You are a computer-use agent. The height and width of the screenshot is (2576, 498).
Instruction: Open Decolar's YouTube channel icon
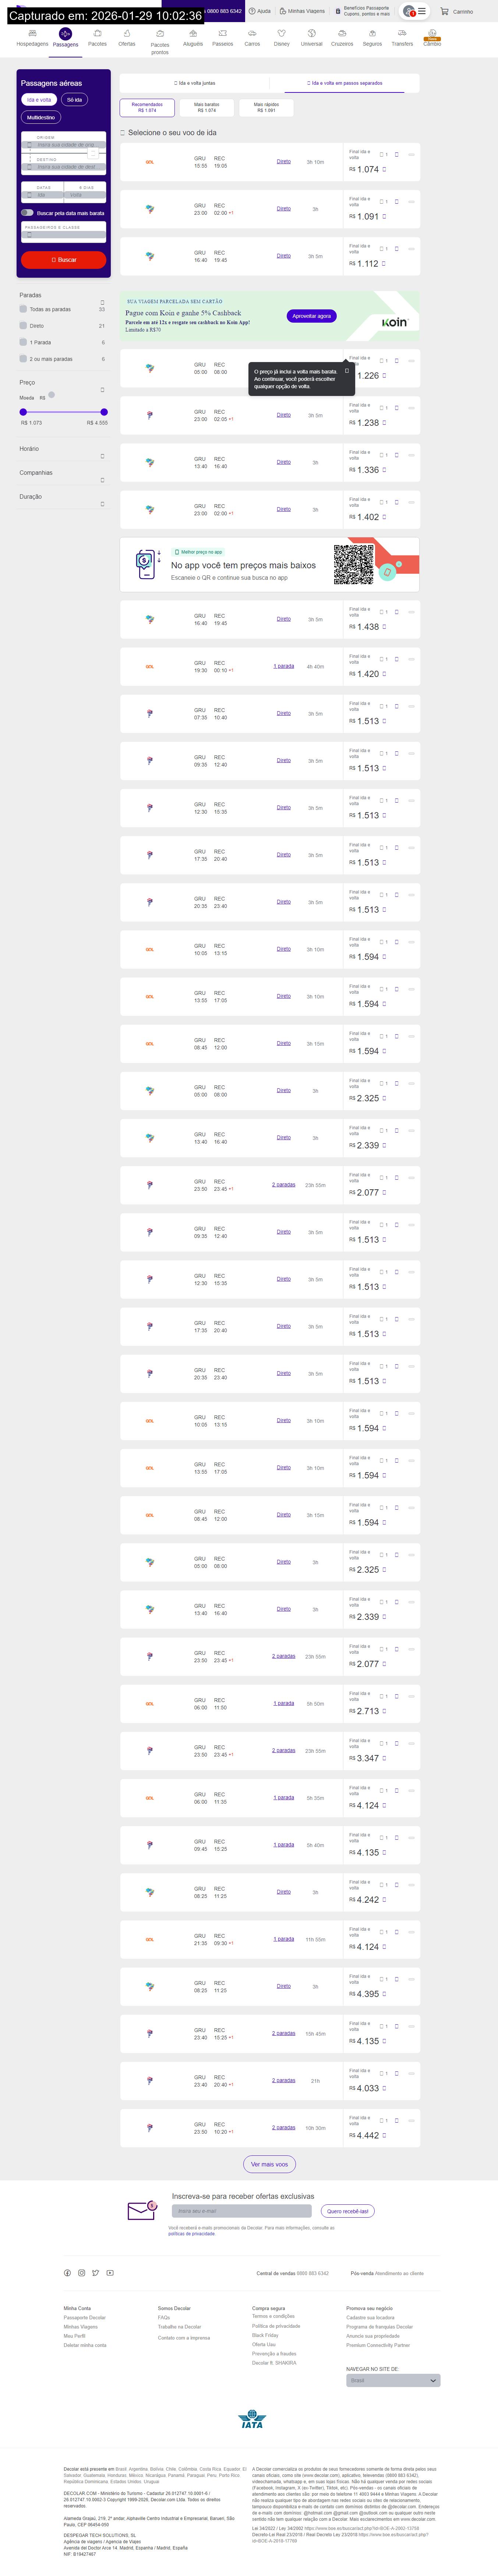coord(110,2273)
